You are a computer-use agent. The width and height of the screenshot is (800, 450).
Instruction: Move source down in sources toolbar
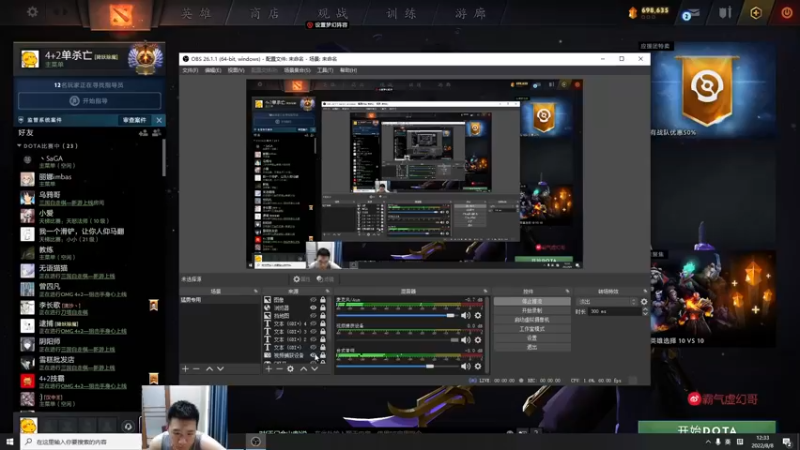pos(315,368)
